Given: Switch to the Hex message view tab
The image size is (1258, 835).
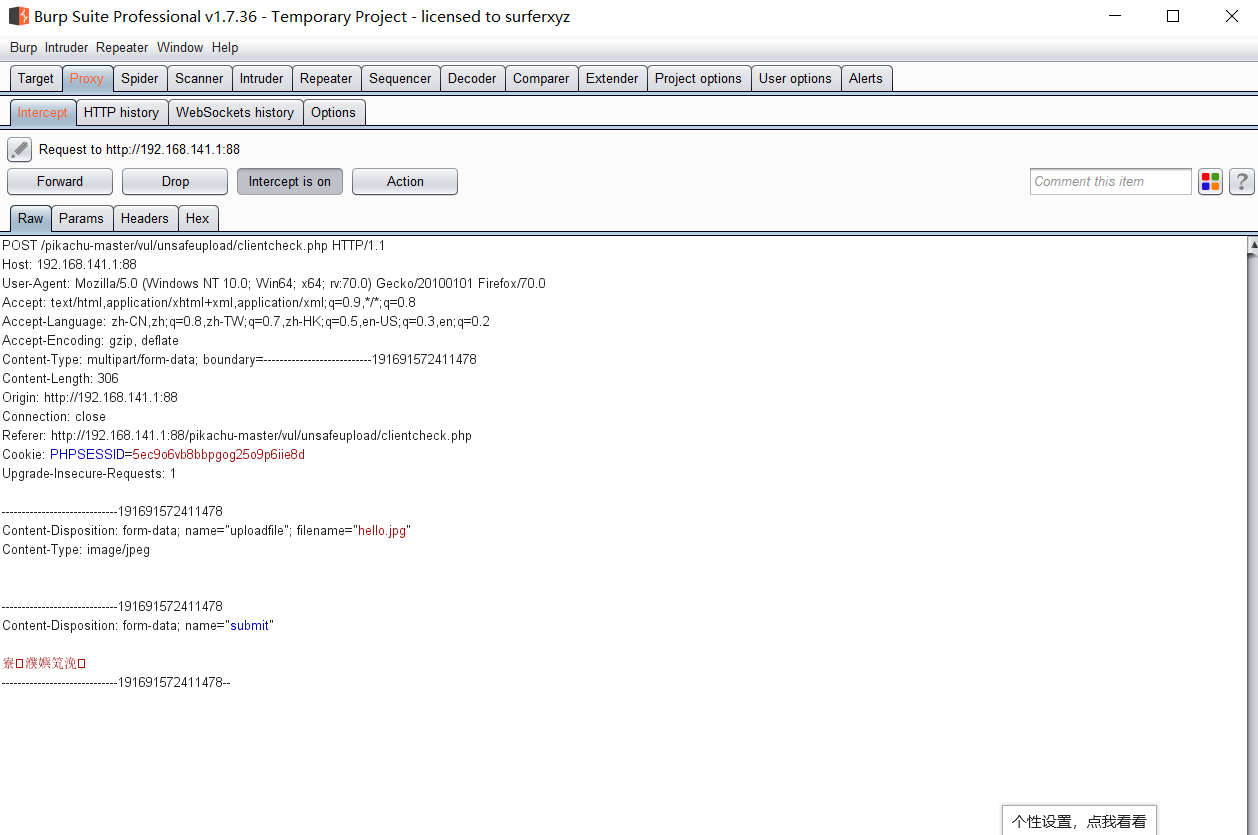Looking at the screenshot, I should [198, 218].
